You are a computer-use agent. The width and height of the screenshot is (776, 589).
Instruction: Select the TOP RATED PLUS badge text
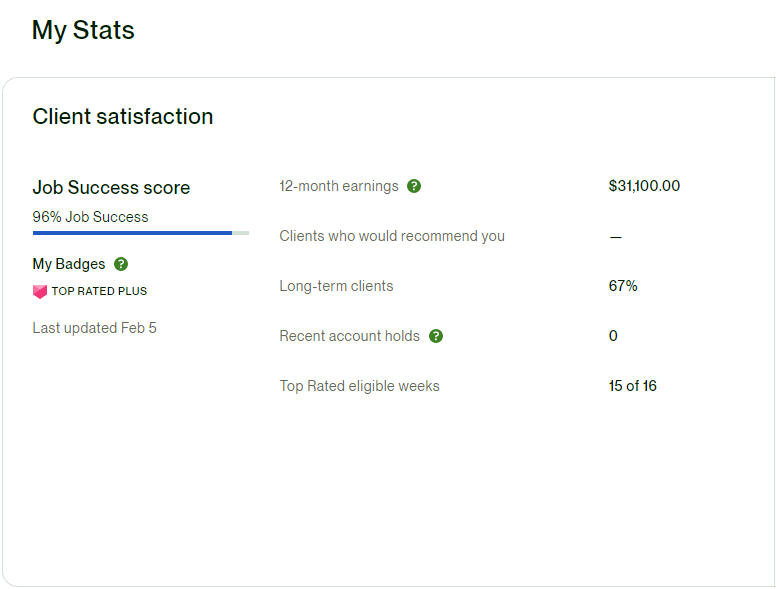99,292
